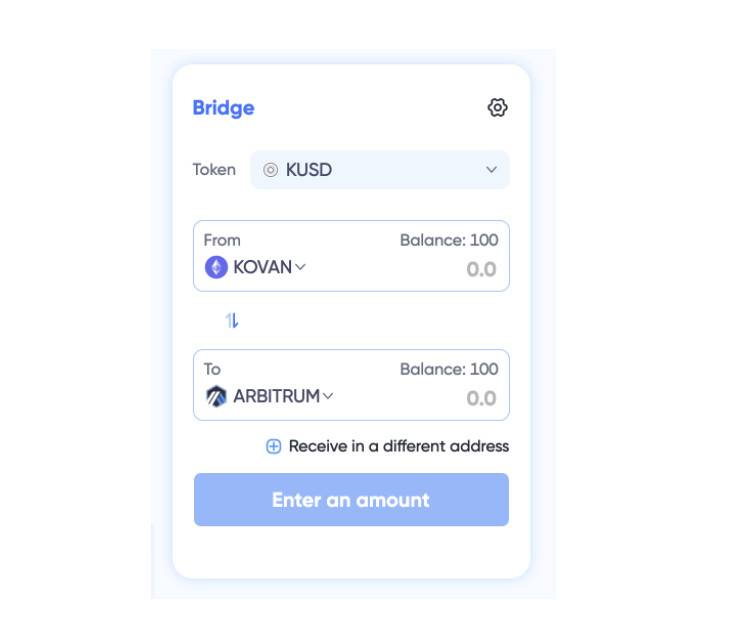
Task: Click the plus circle icon for different address
Action: click(x=273, y=446)
